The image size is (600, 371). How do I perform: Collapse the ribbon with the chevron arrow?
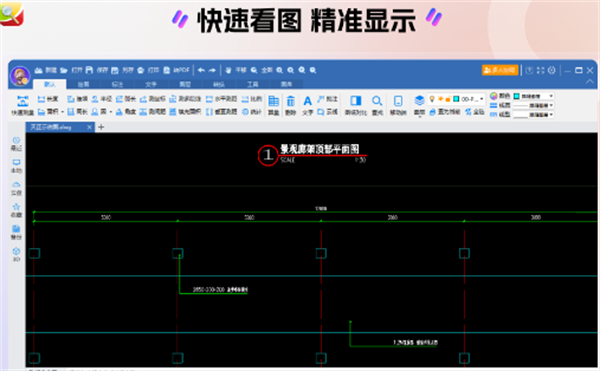coord(590,81)
